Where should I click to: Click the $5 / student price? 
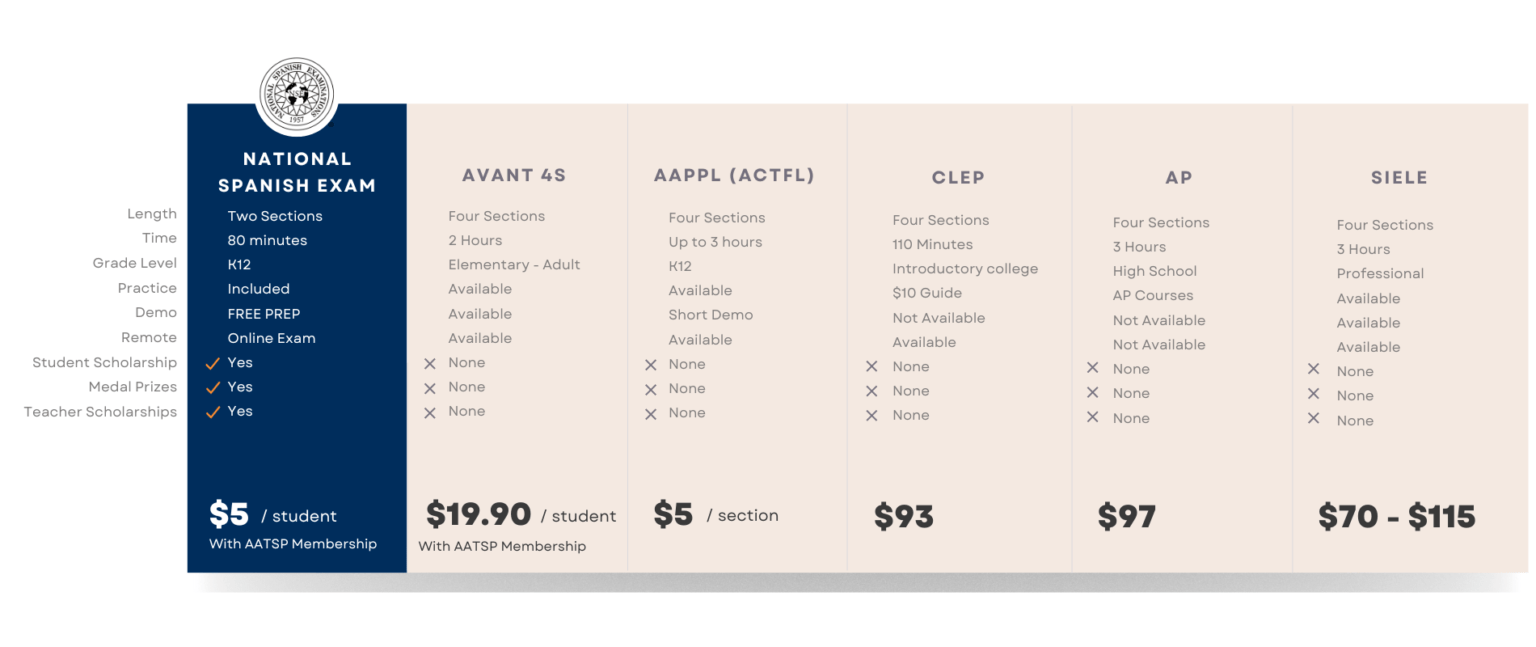(272, 515)
